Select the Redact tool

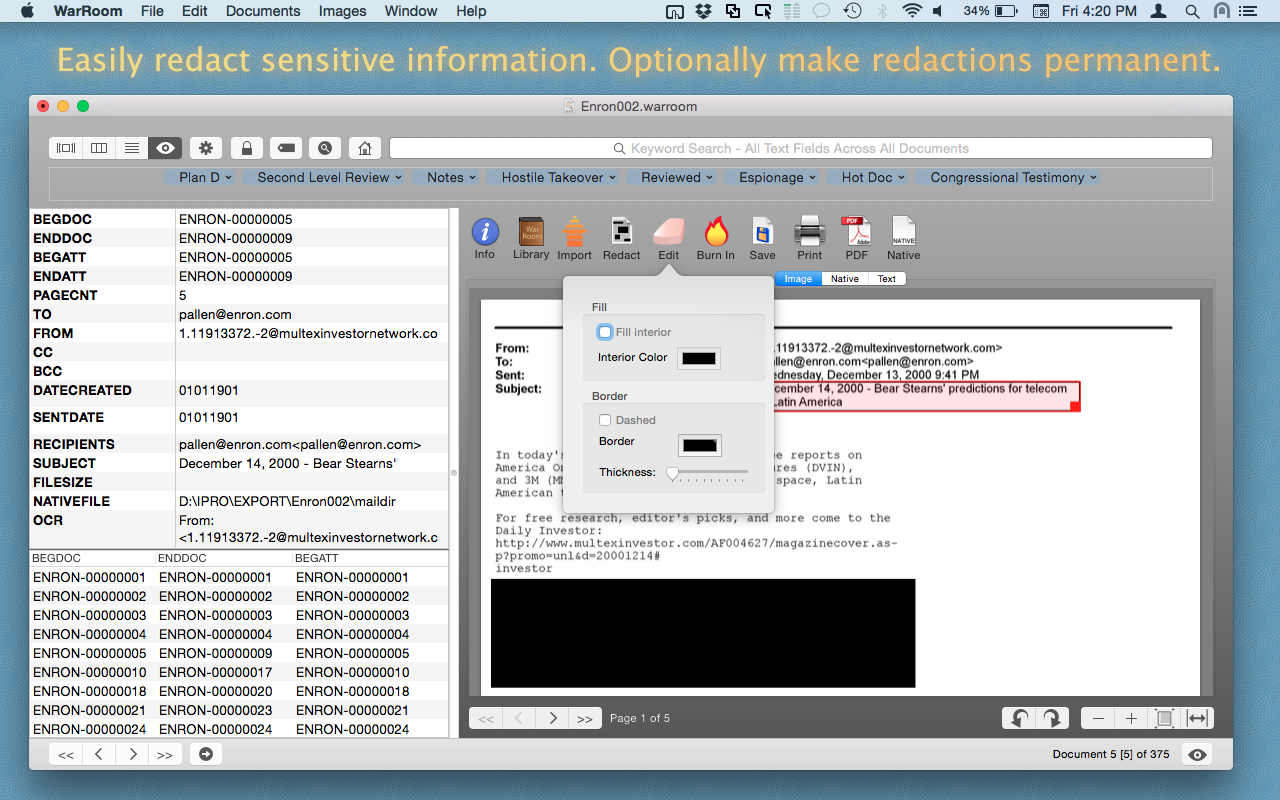[x=621, y=232]
